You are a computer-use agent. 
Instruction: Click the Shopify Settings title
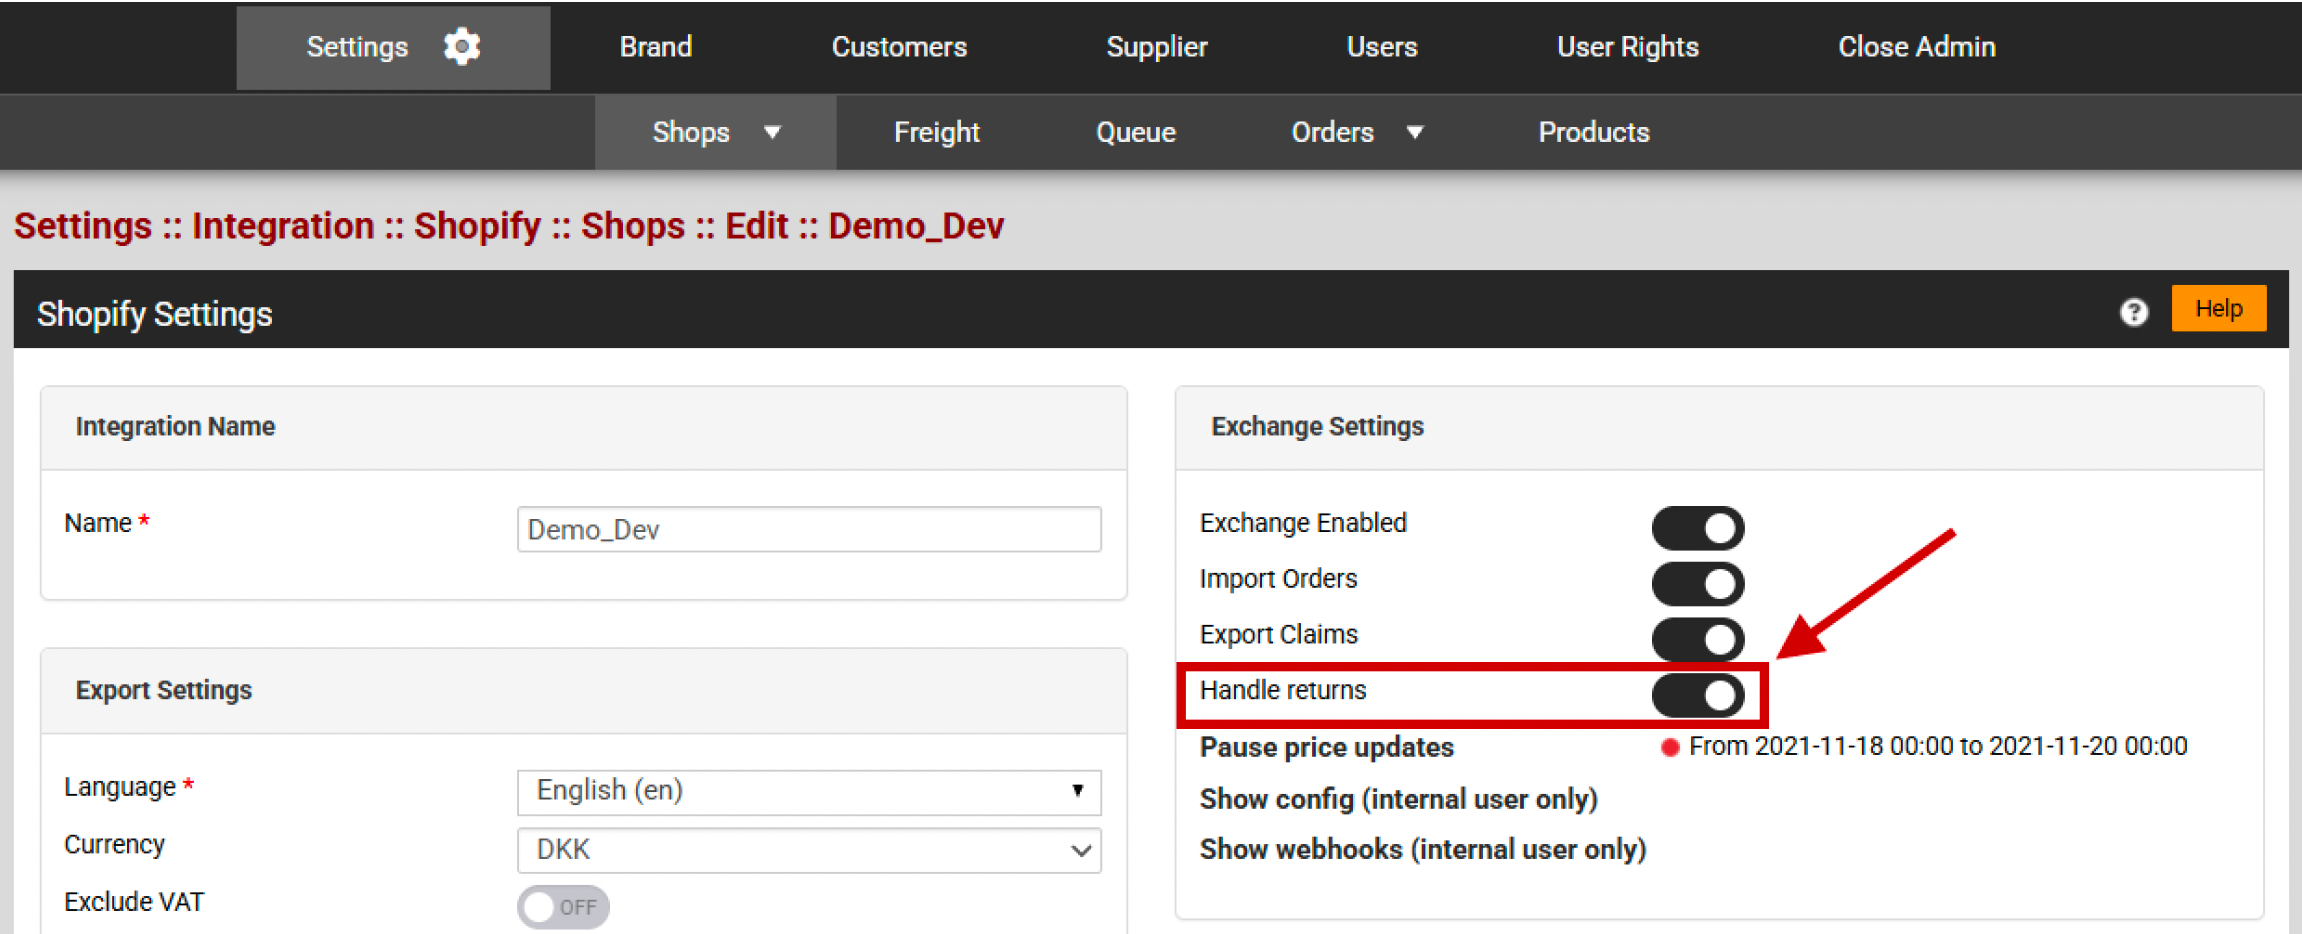[x=155, y=314]
